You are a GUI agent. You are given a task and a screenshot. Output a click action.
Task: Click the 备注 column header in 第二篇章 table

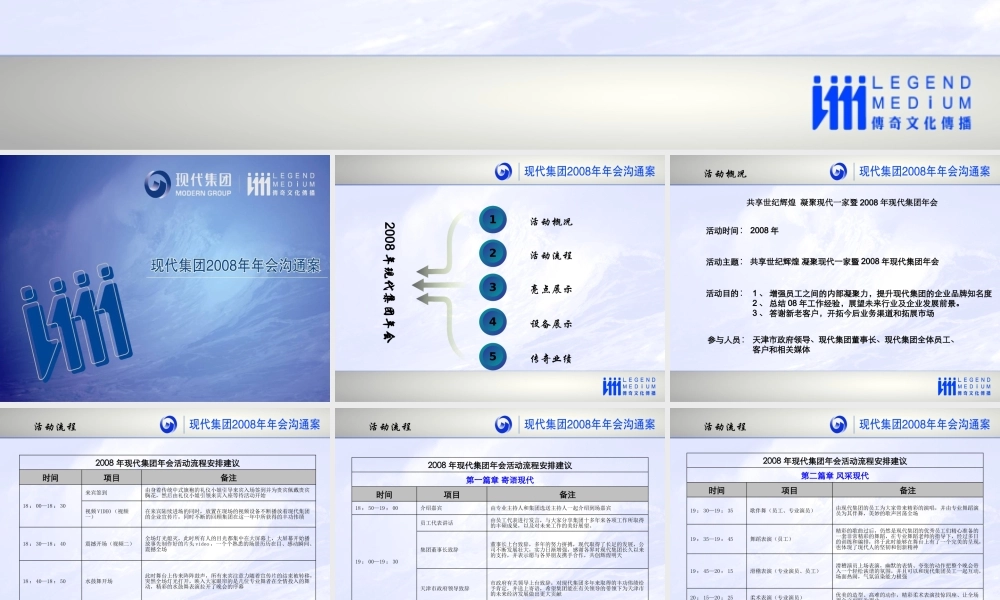(908, 490)
